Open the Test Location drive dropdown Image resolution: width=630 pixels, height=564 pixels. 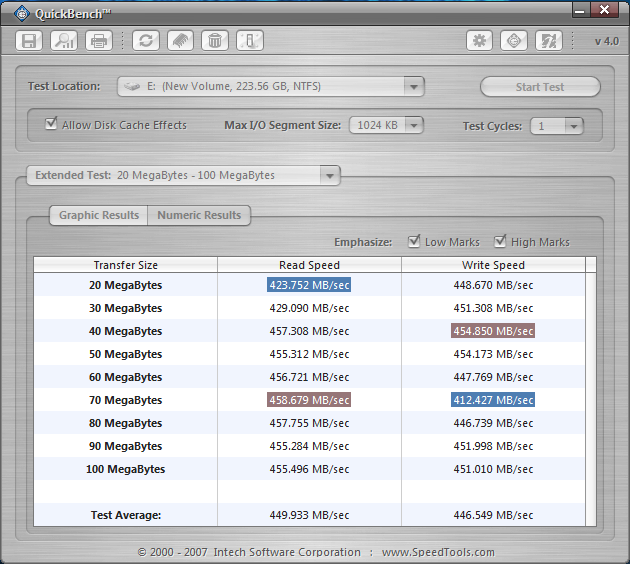pyautogui.click(x=414, y=87)
